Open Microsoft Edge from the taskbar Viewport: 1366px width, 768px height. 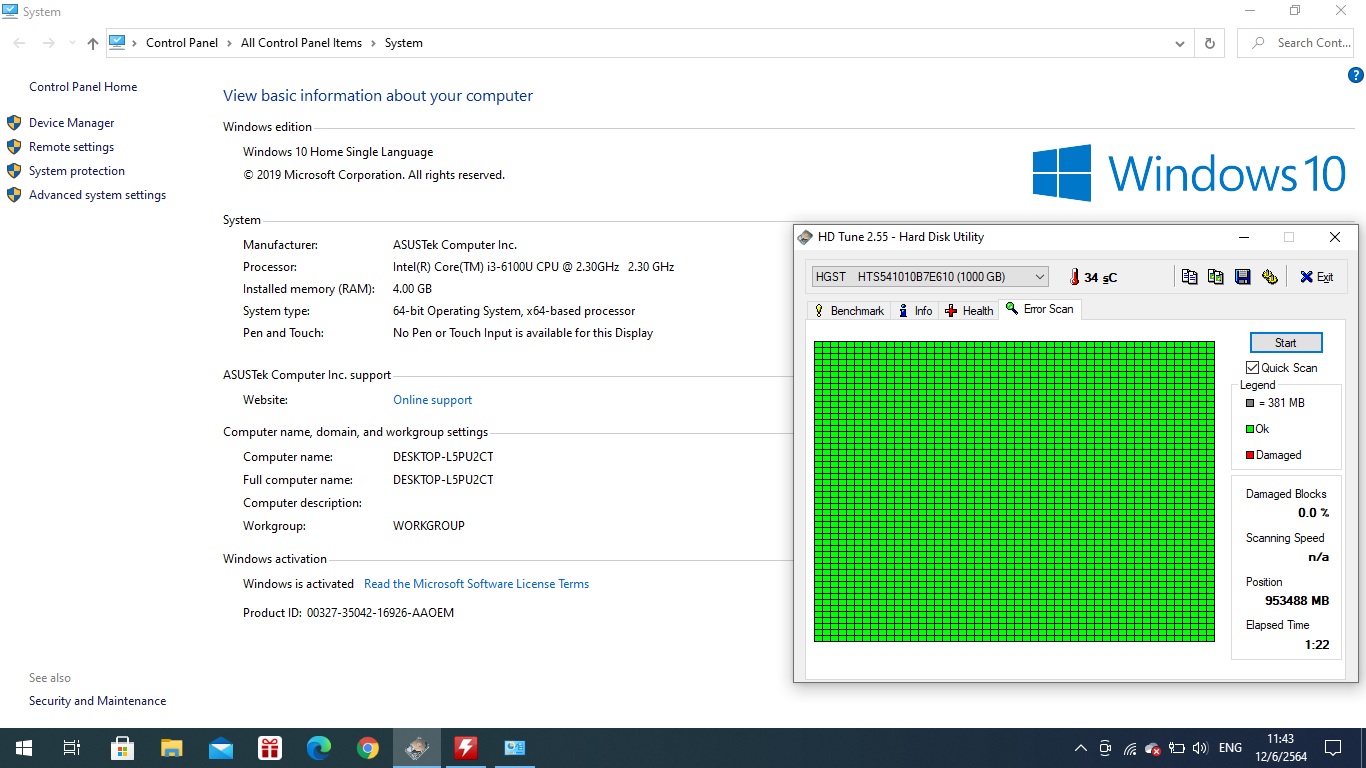pyautogui.click(x=319, y=748)
